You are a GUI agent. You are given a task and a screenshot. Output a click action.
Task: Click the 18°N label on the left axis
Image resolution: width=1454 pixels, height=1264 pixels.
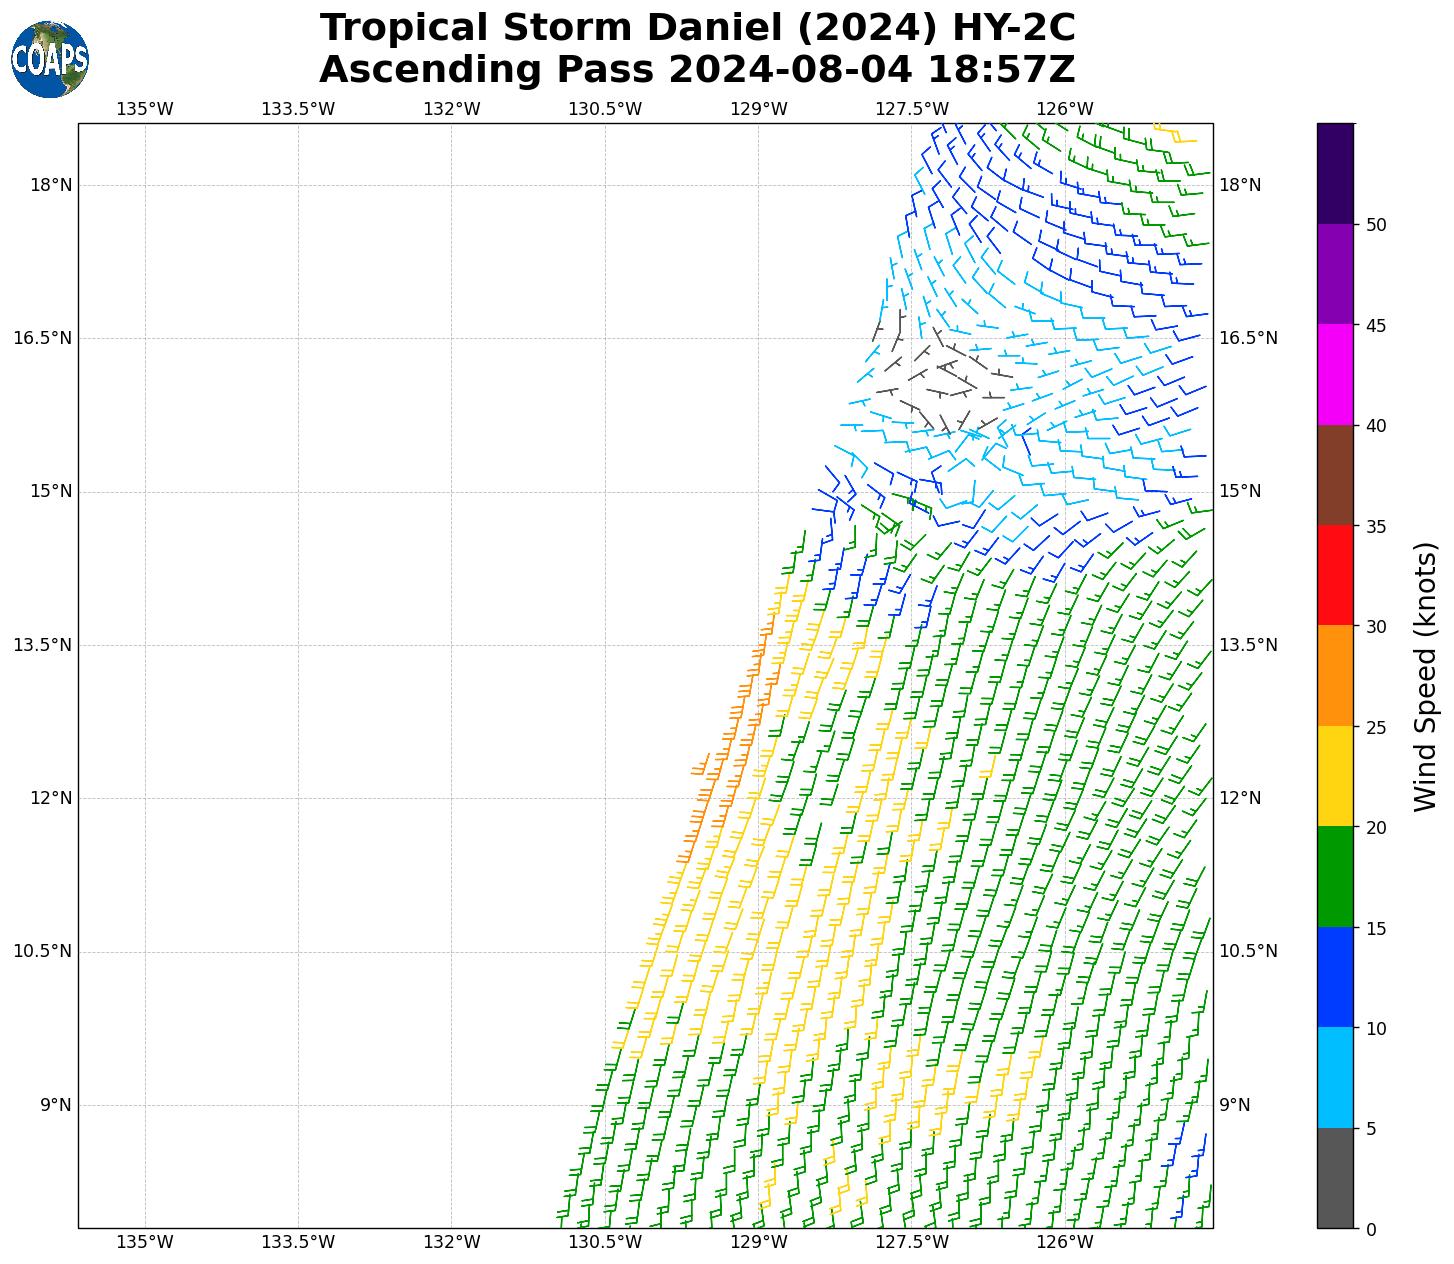[x=51, y=185]
